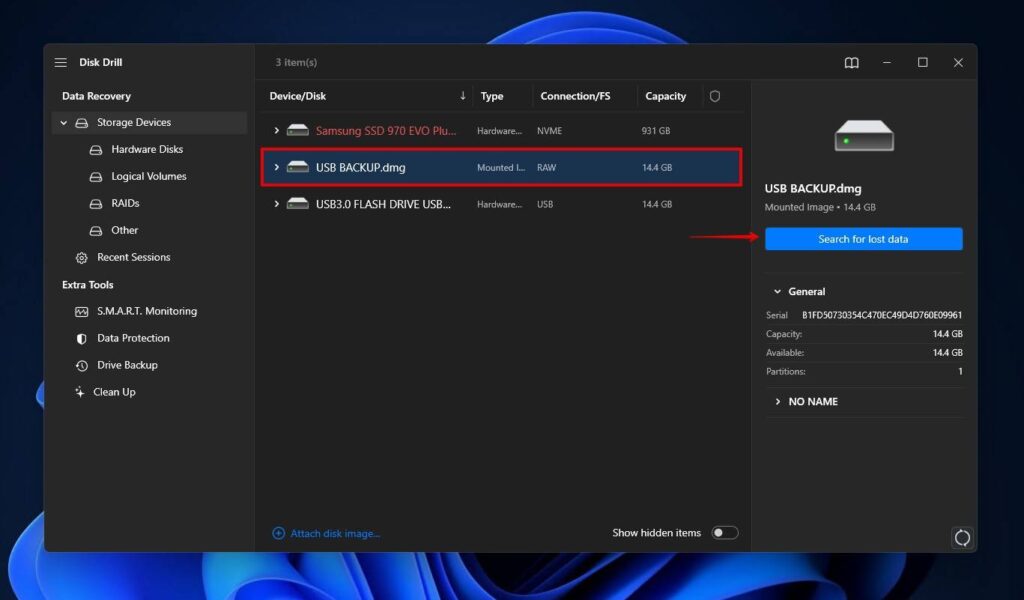Expand the NO NAME partition details
This screenshot has width=1024, height=600.
pyautogui.click(x=778, y=400)
